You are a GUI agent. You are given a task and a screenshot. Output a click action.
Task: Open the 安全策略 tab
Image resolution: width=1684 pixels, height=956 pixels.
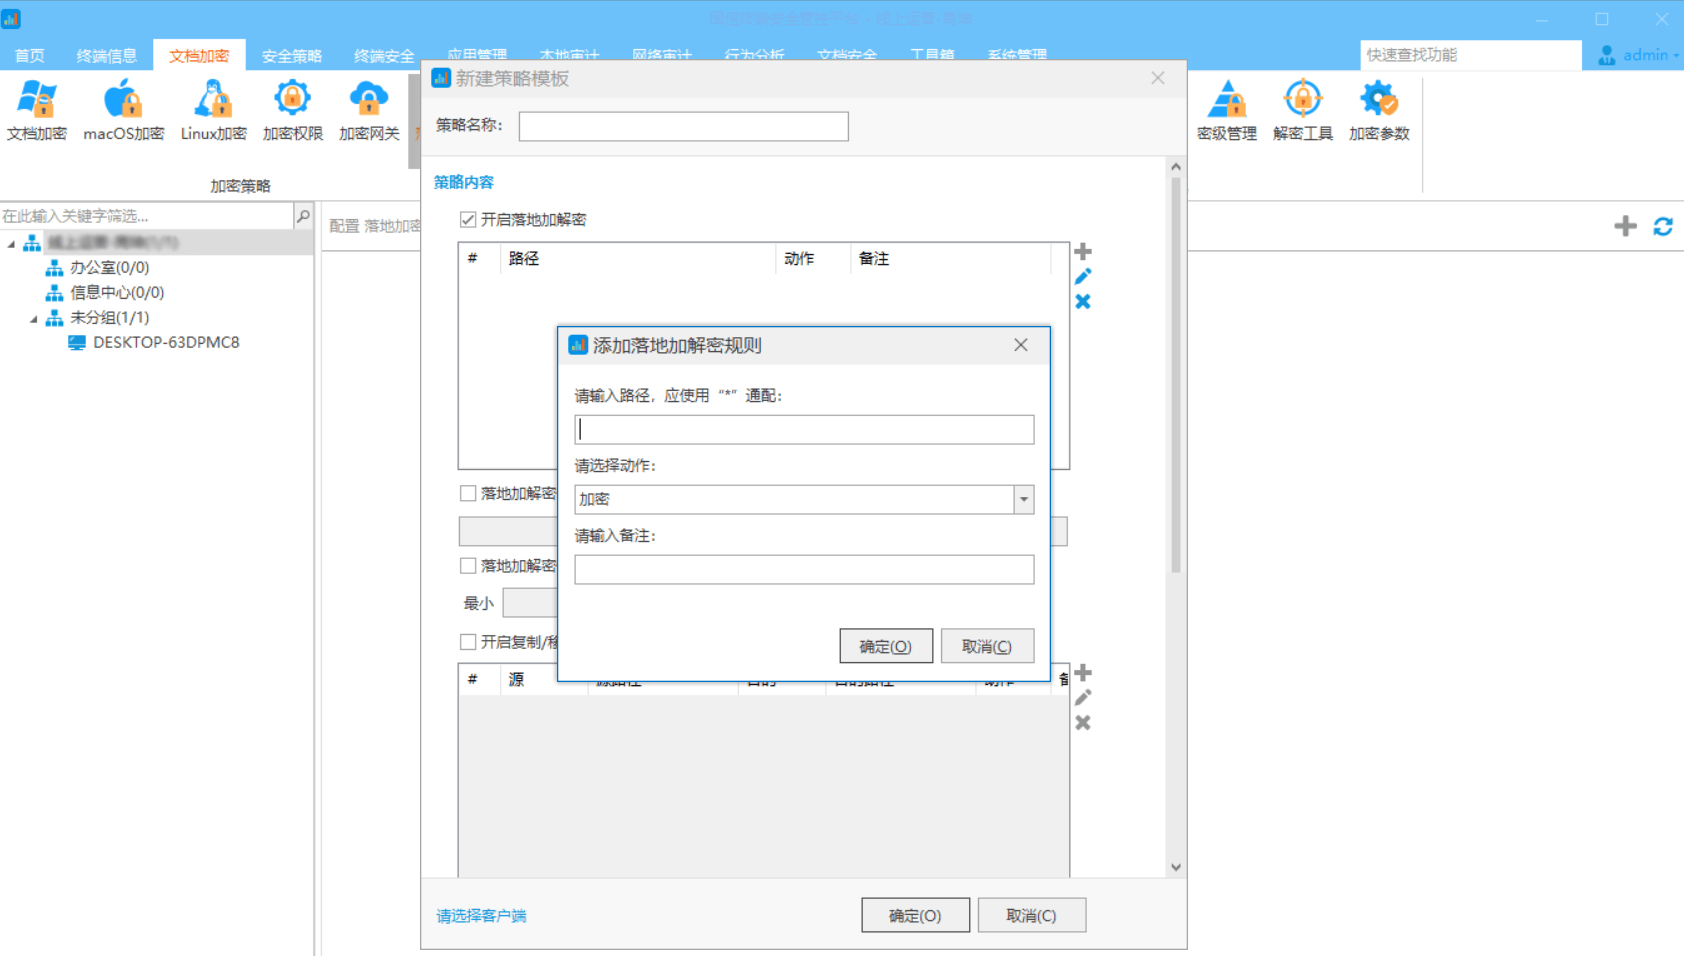[x=292, y=55]
